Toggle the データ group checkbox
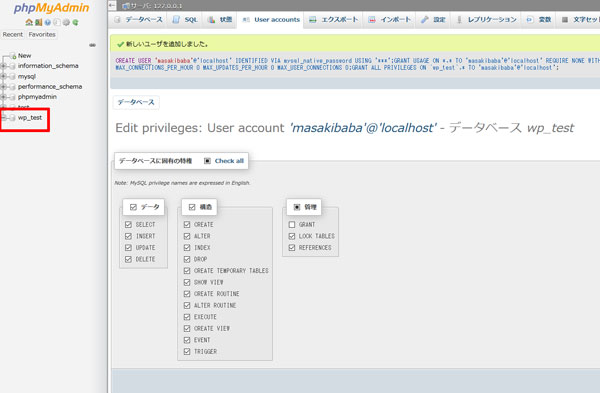 (133, 207)
